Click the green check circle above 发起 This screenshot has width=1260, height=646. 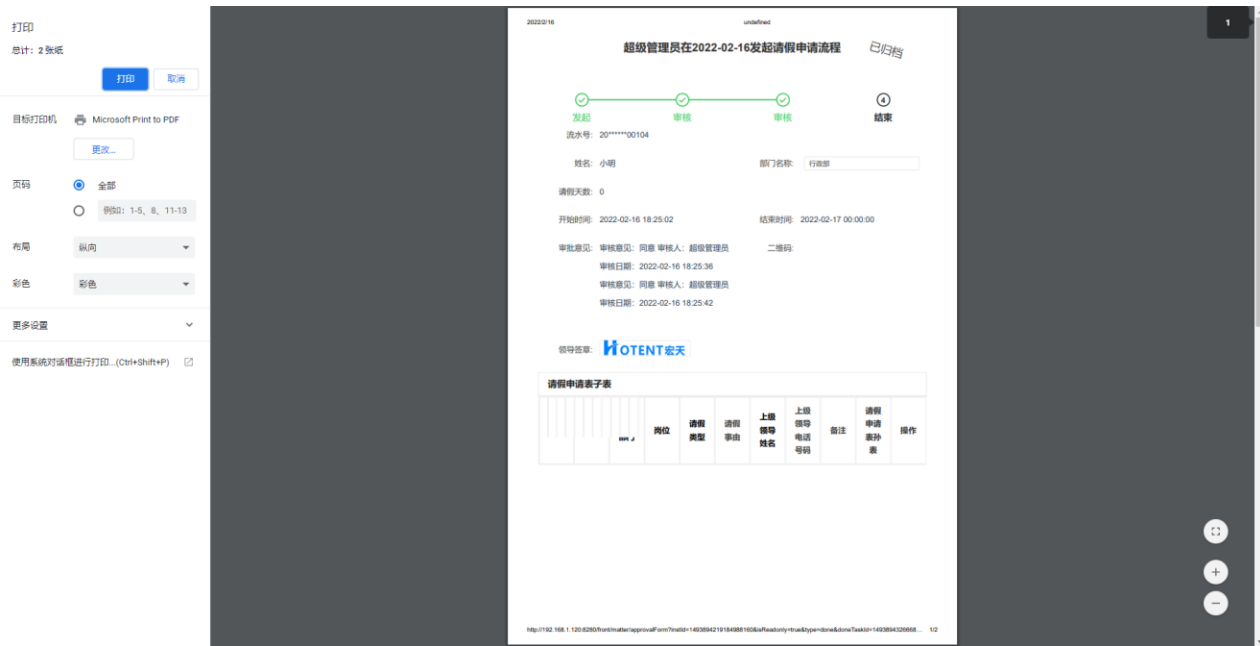(x=581, y=100)
